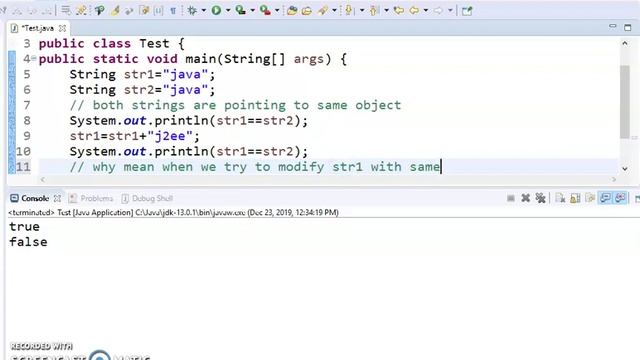The height and width of the screenshot is (360, 640).
Task: Click the editor scroll down arrow
Action: point(625,168)
